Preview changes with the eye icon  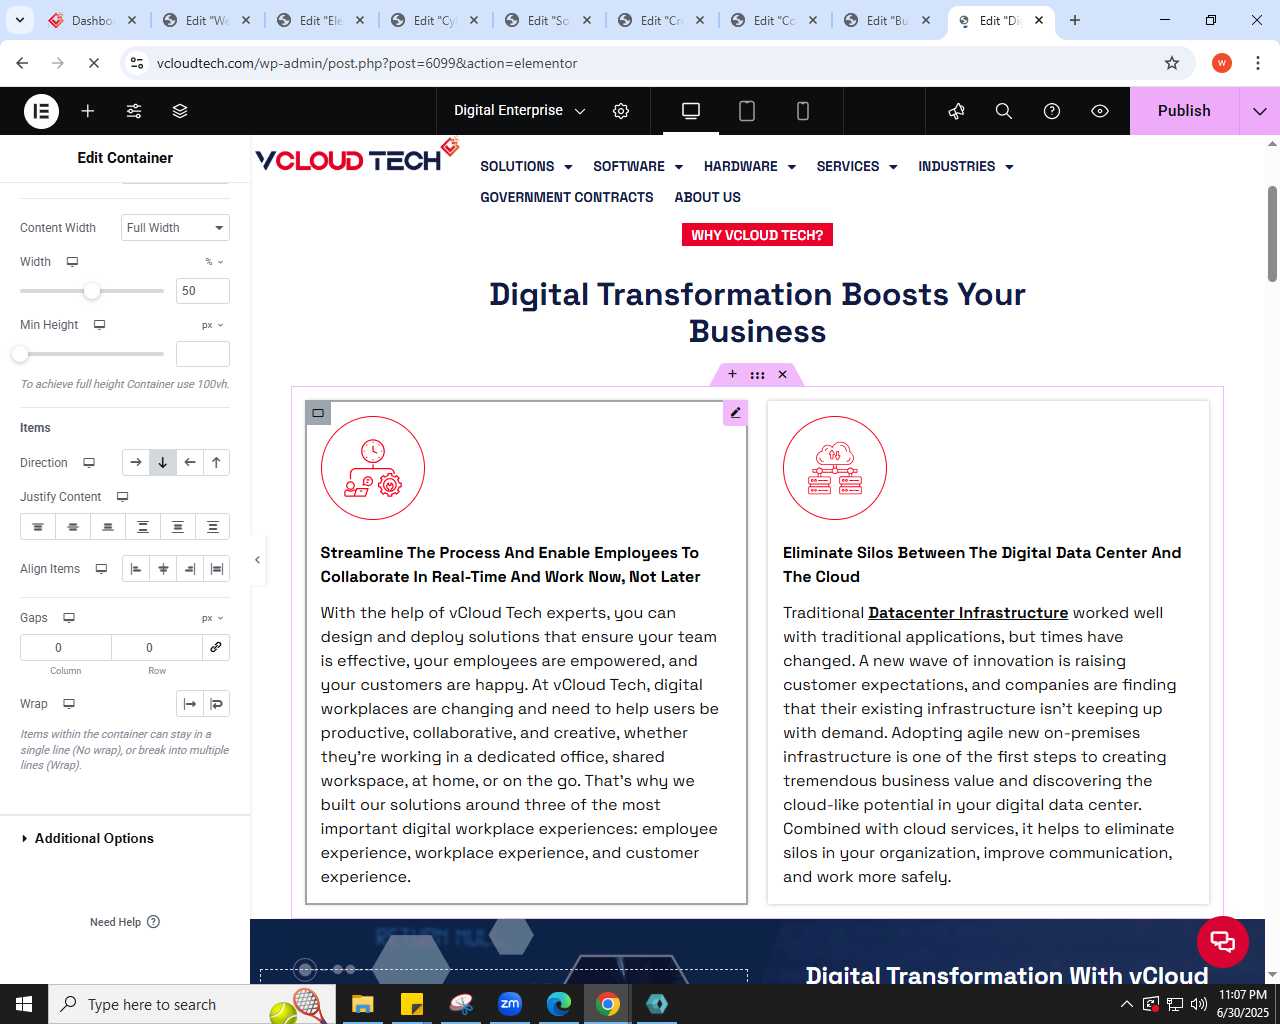(x=1100, y=111)
